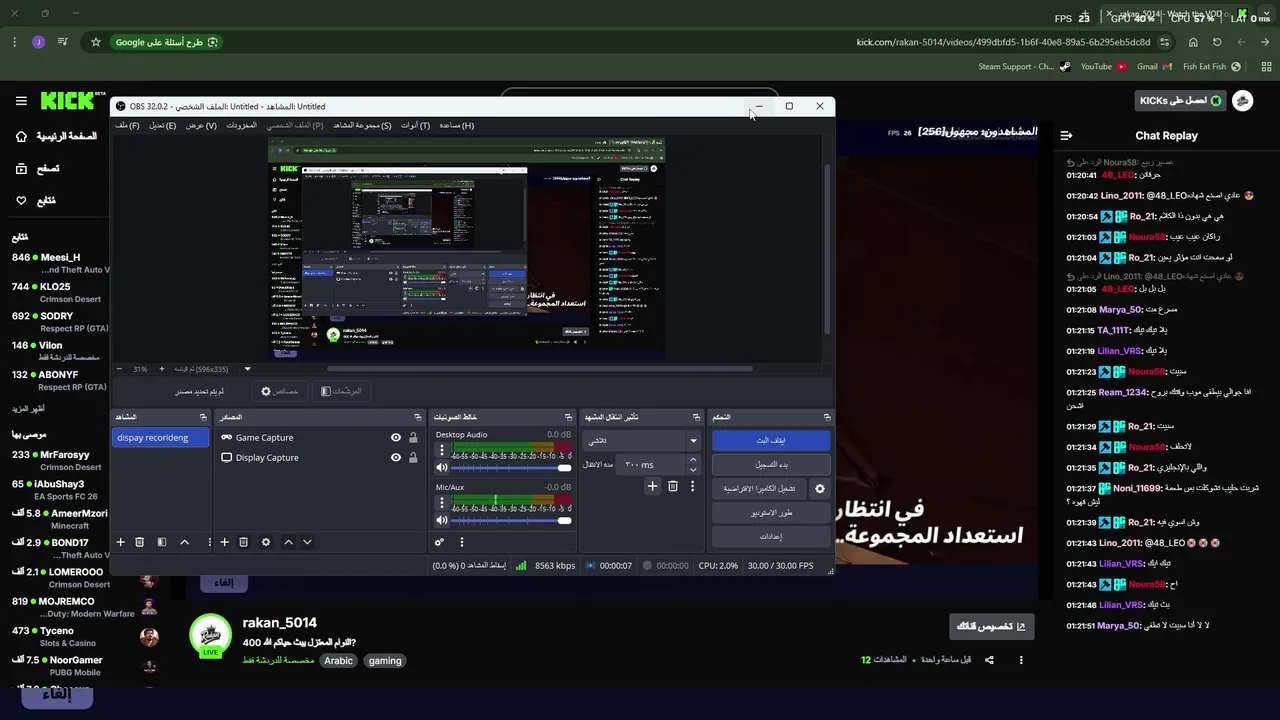
Task: Open scenes panel extra options dots
Action: (209, 542)
